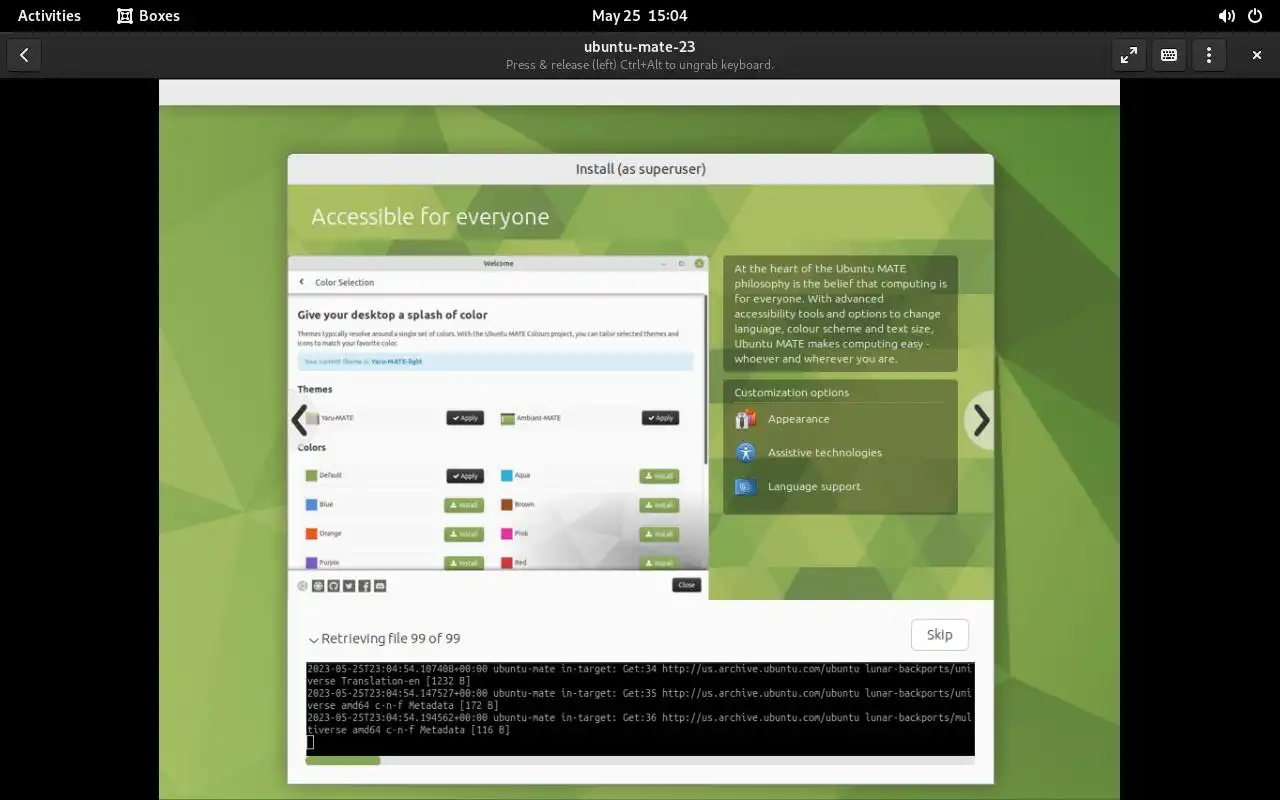The image size is (1280, 800).
Task: Close the Boxes virtual machine window
Action: tap(1257, 55)
